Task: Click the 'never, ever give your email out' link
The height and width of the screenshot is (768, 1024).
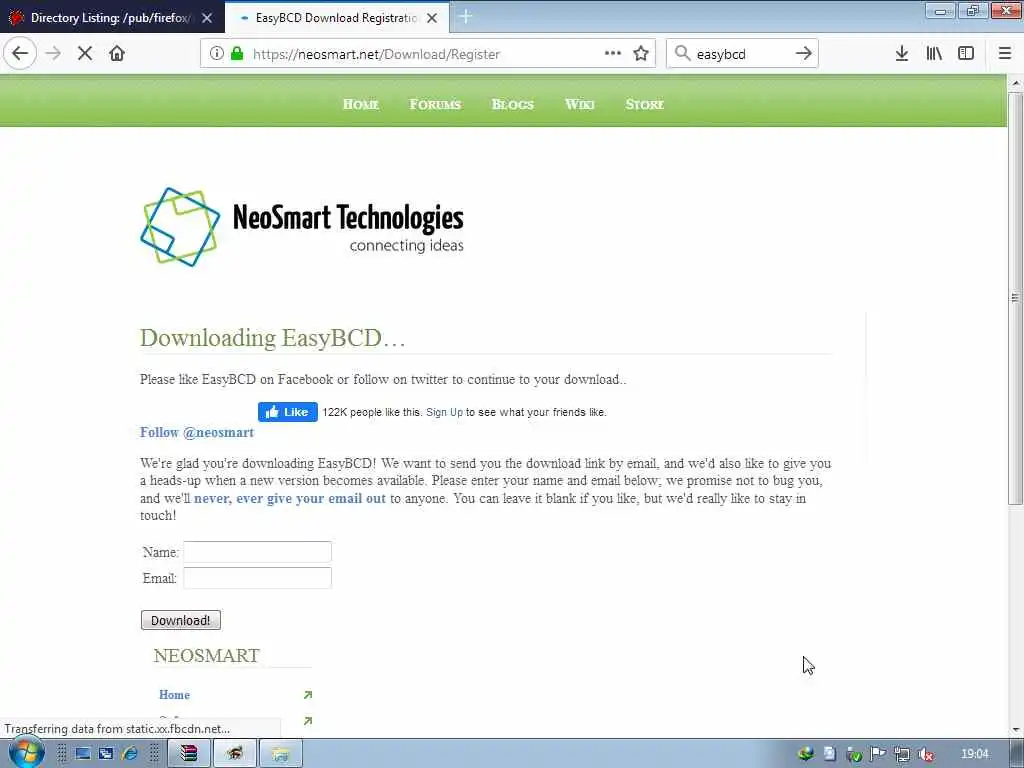Action: tap(290, 498)
